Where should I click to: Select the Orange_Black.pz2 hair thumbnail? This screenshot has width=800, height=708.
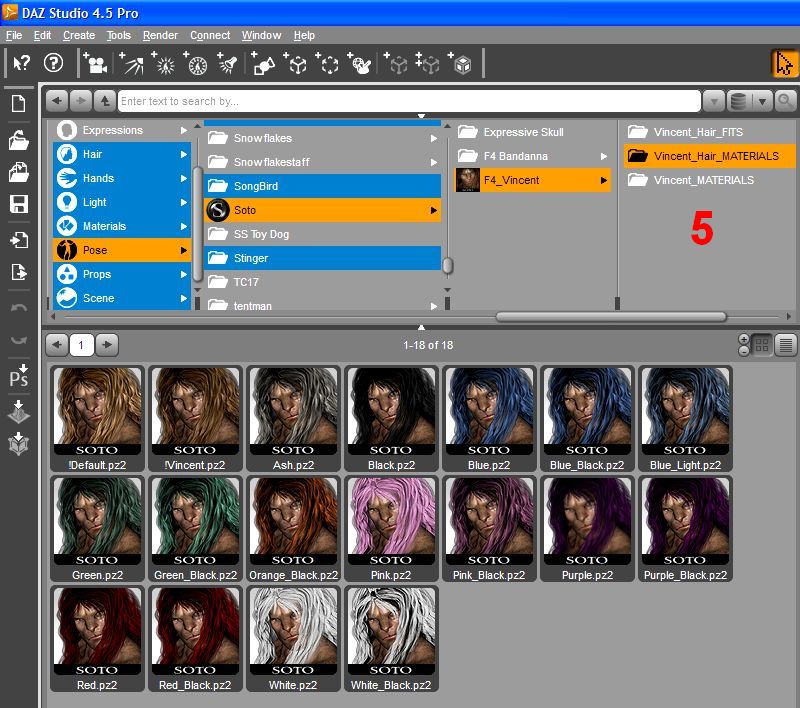click(293, 528)
